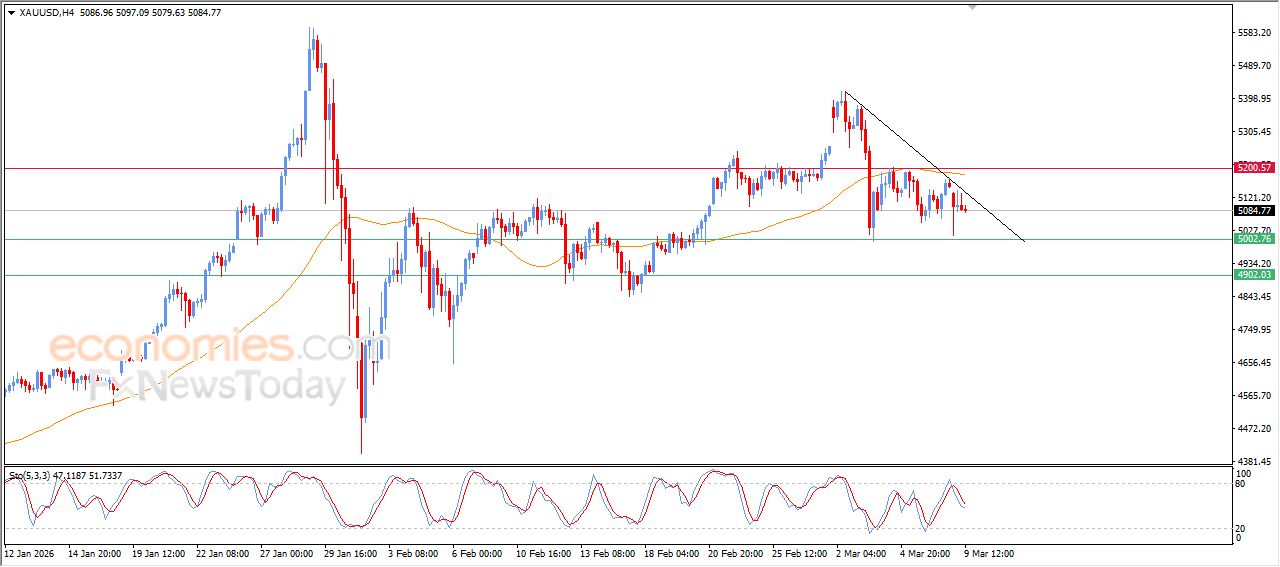Select the red 5200.57 price label
1280x567 pixels.
point(1253,168)
